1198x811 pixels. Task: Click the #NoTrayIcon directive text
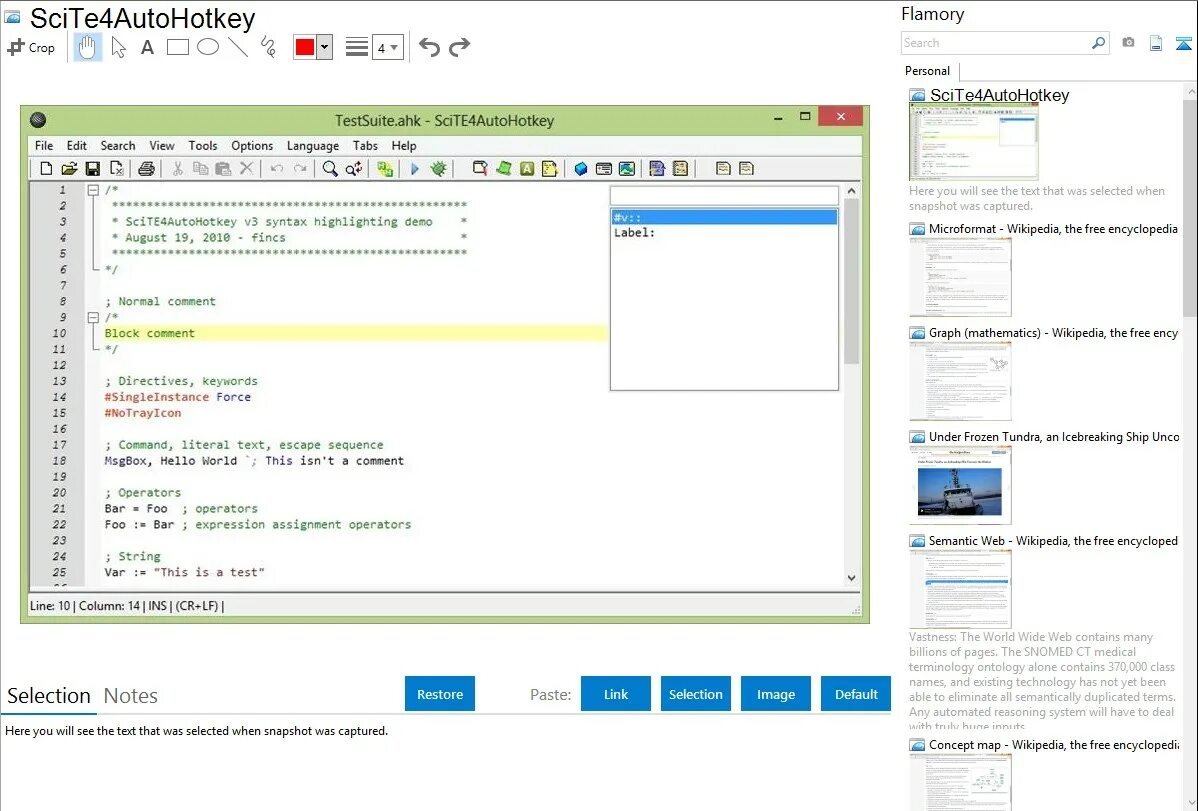point(143,413)
